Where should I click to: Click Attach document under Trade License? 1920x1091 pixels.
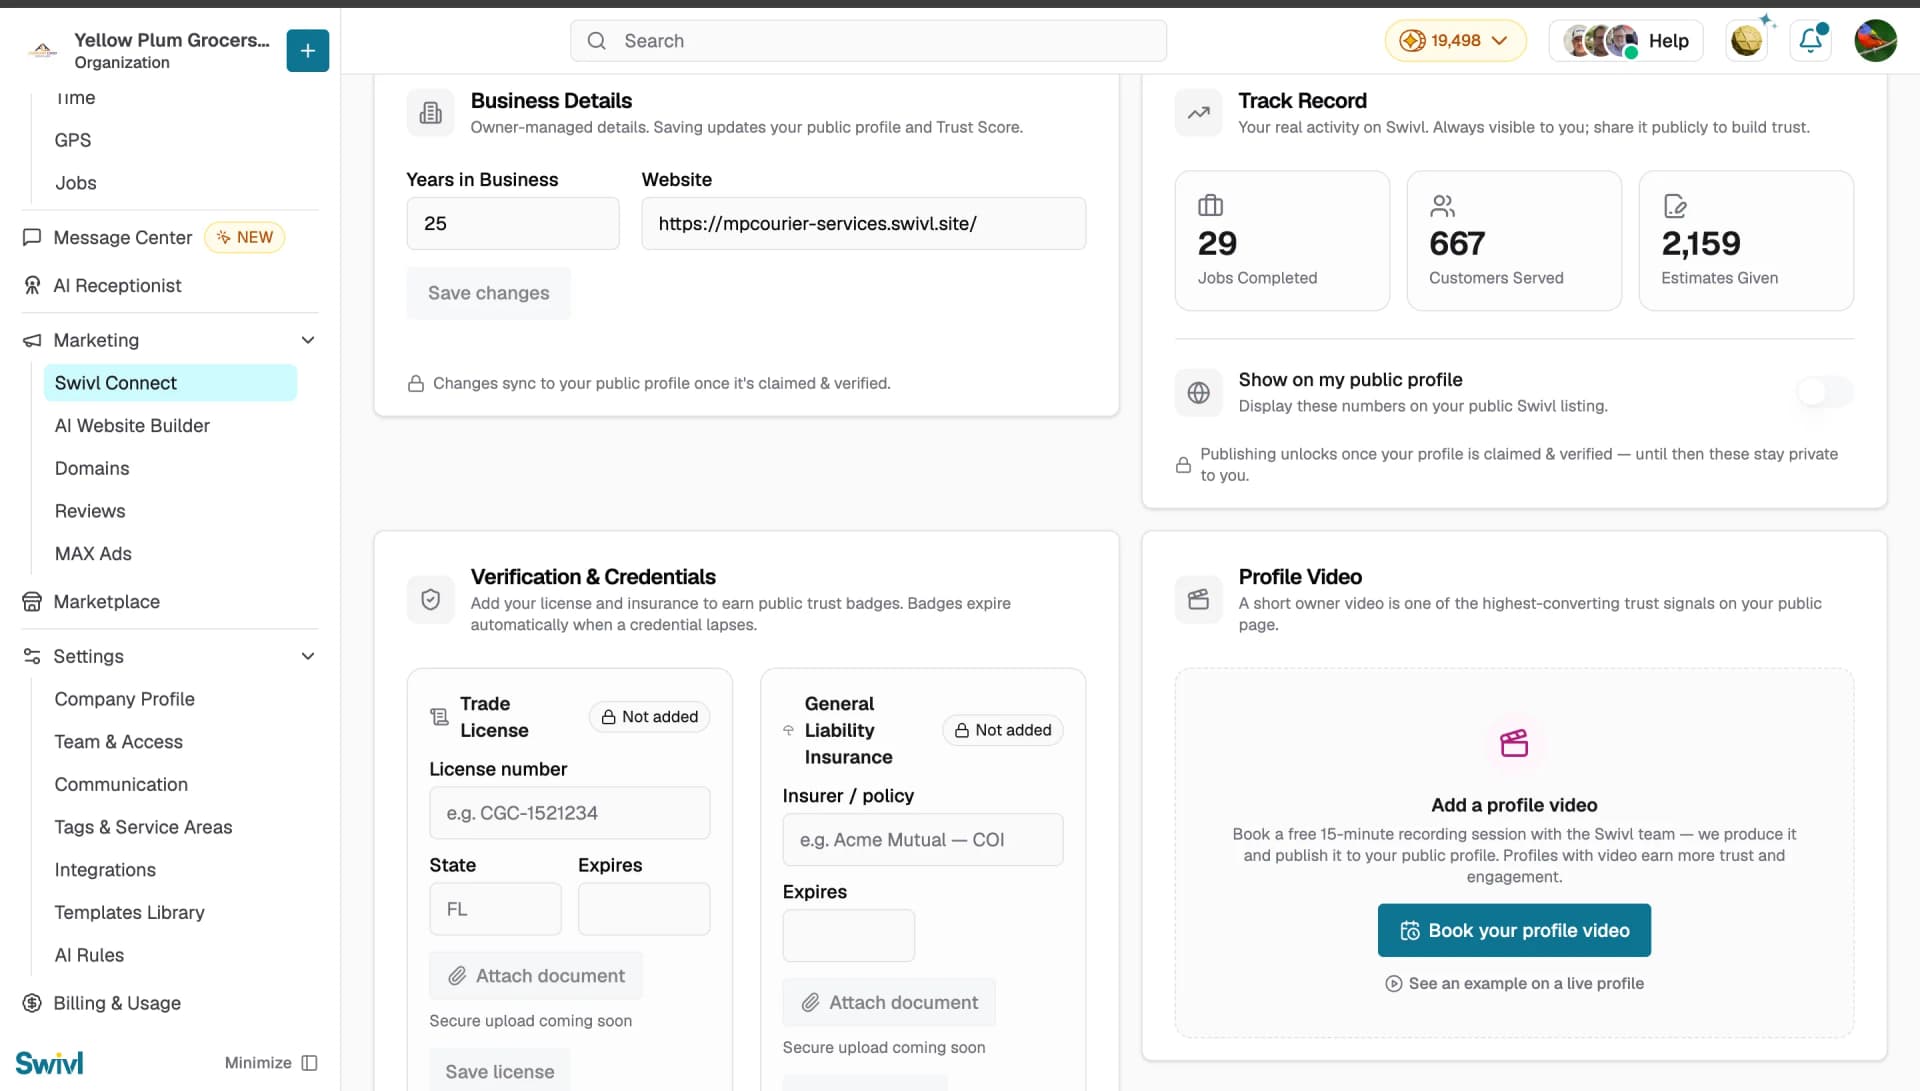pos(536,976)
